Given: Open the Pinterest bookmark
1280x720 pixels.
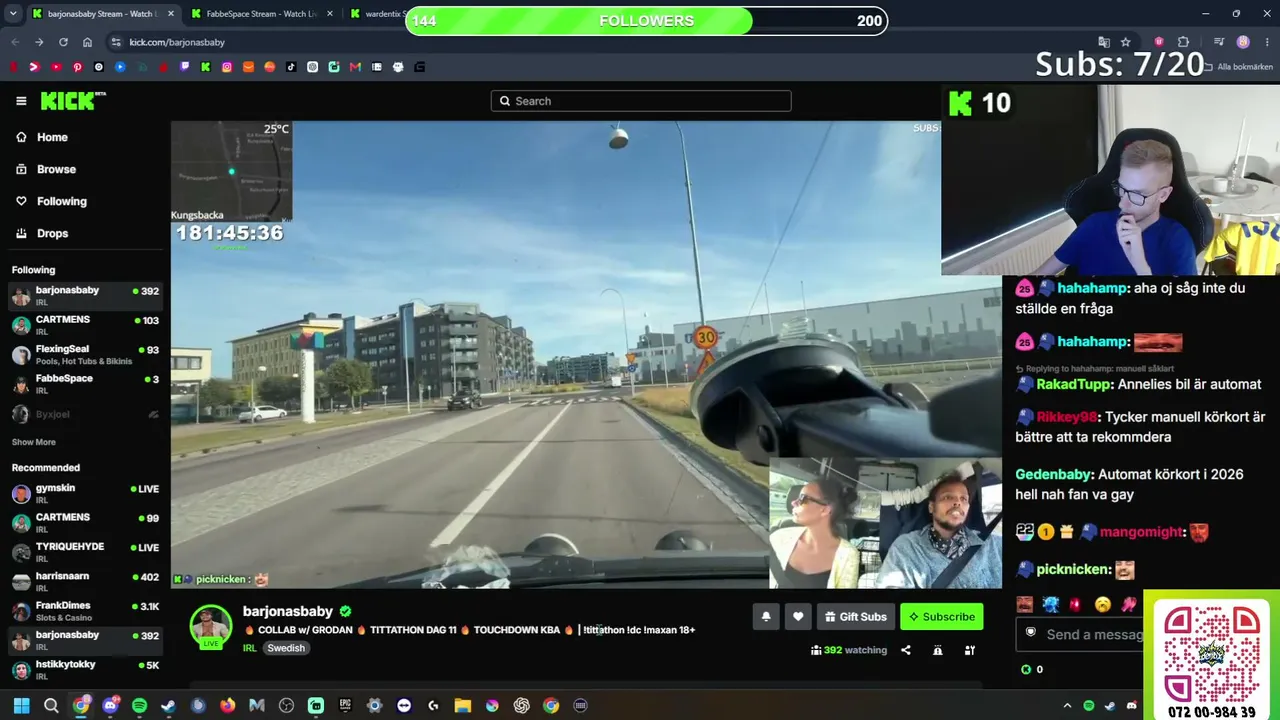Looking at the screenshot, I should (77, 67).
